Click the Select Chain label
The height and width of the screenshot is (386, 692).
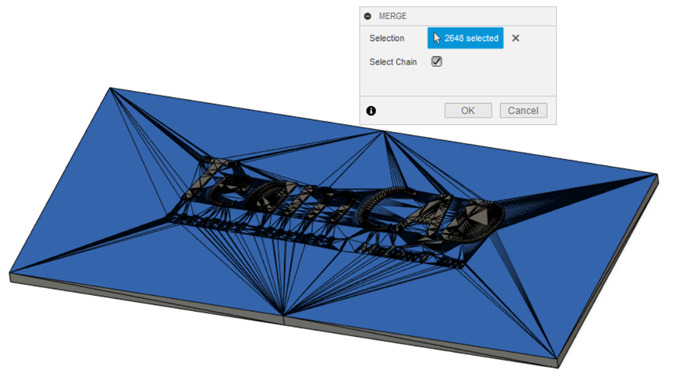(x=393, y=62)
